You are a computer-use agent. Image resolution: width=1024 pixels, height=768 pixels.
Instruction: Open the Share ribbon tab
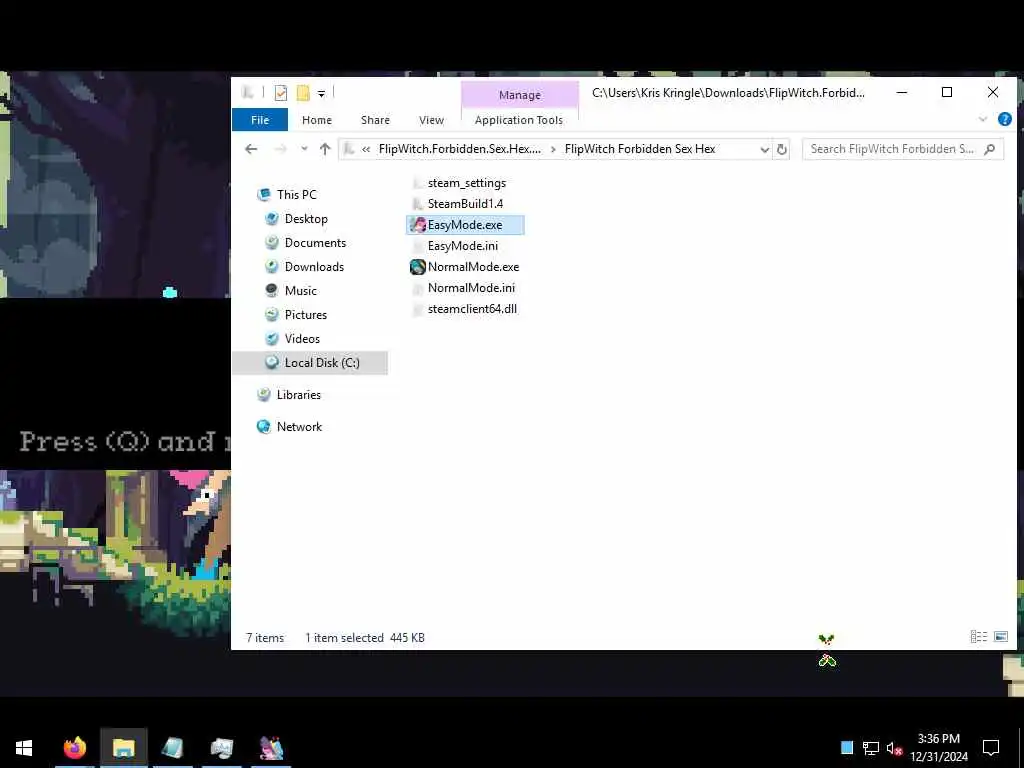(375, 120)
